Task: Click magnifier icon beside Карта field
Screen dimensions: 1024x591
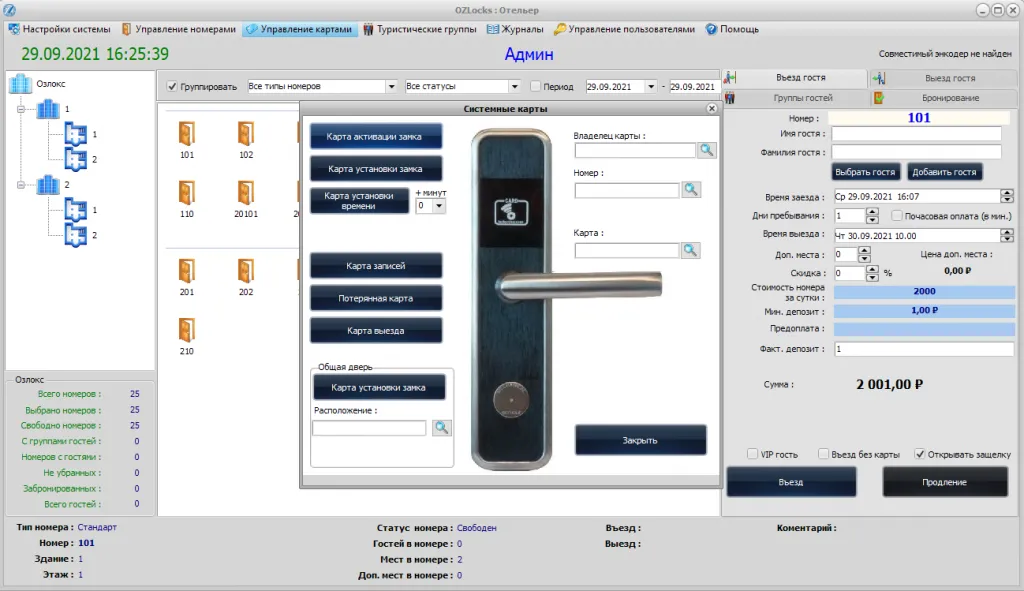Action: tap(691, 250)
